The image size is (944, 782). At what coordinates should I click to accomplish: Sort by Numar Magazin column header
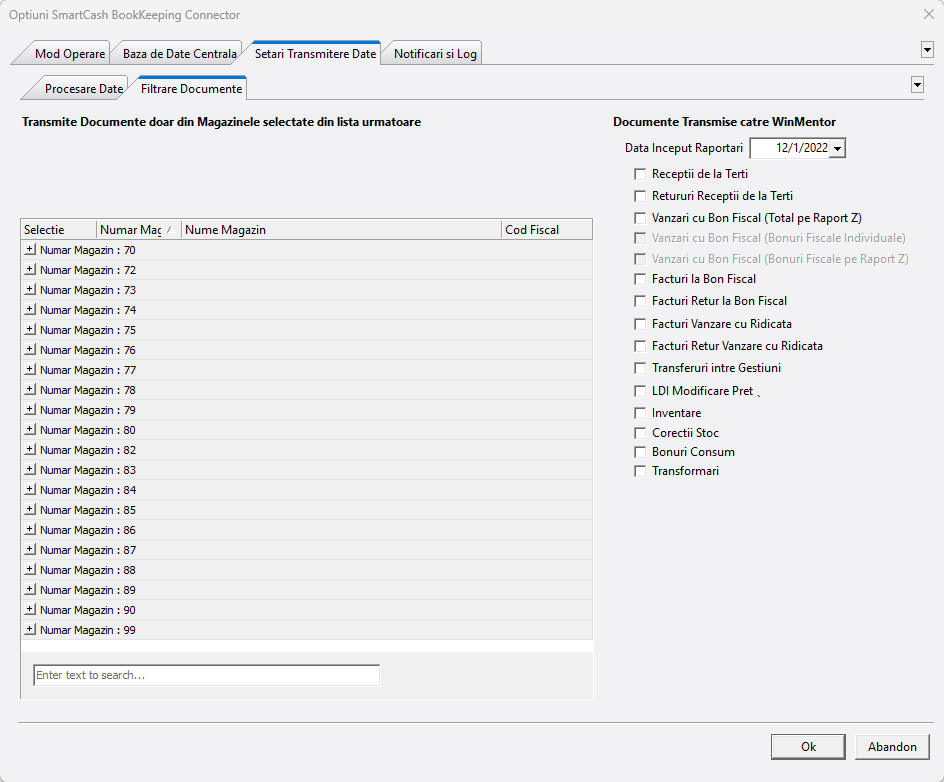point(138,229)
